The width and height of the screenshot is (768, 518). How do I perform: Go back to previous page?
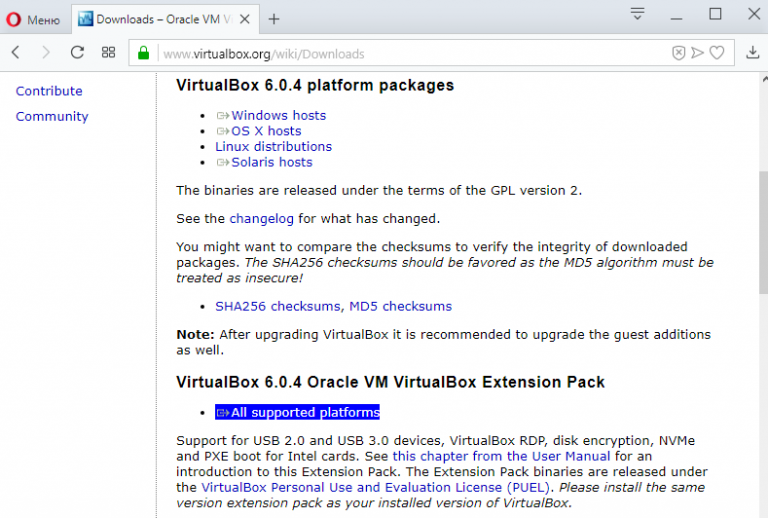(16, 52)
